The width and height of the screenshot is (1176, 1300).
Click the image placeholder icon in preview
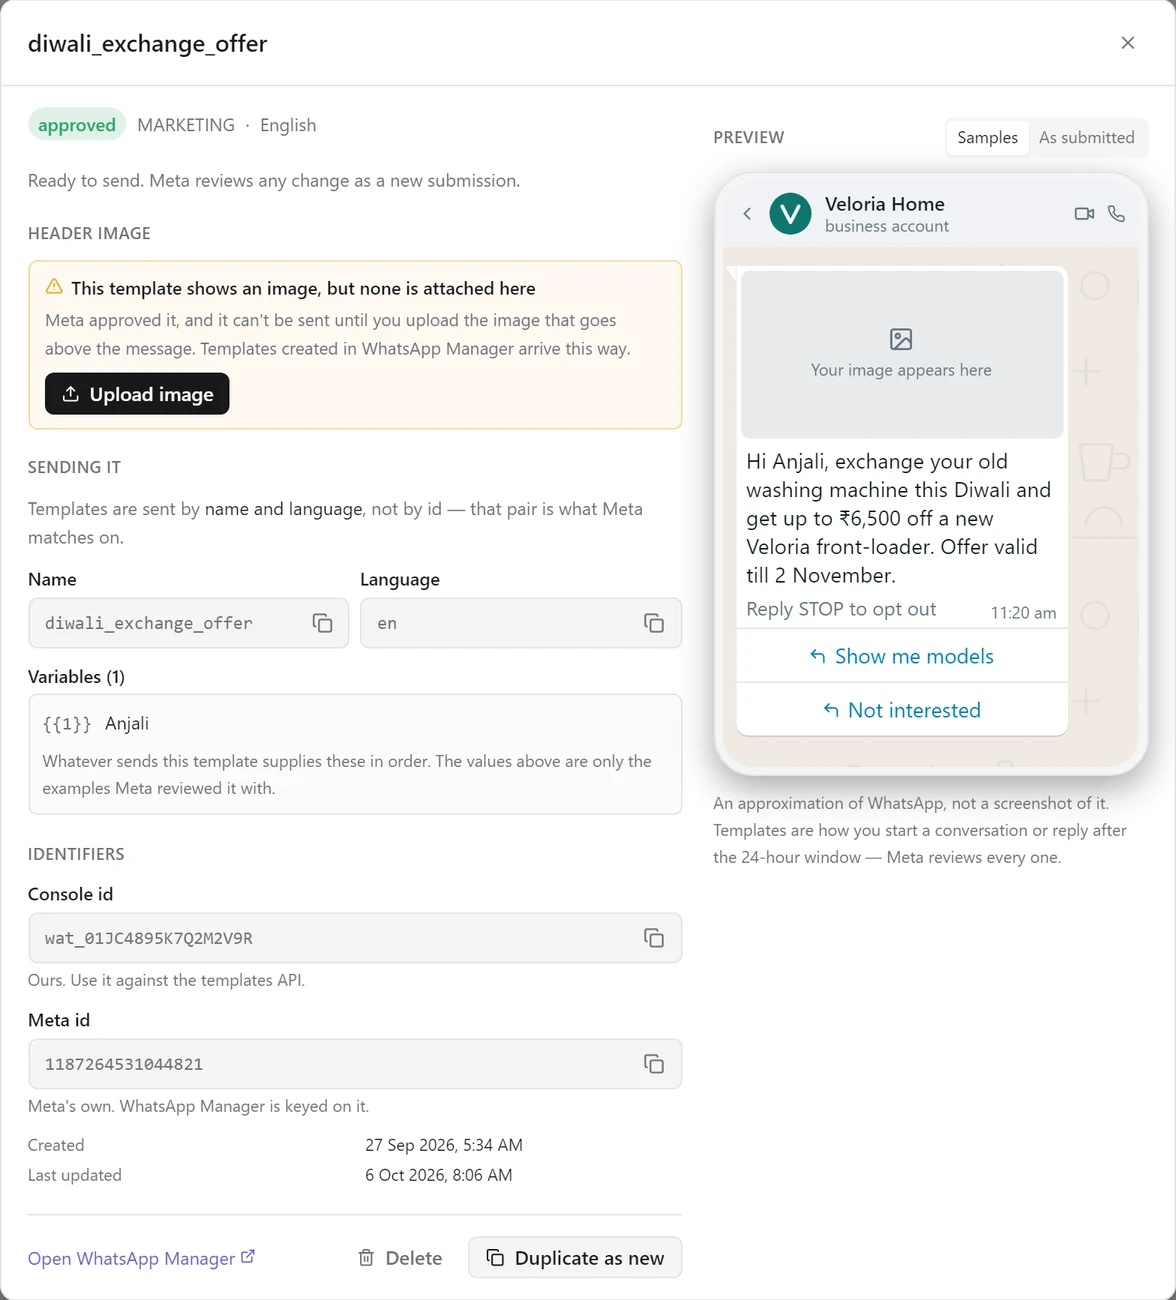[901, 339]
